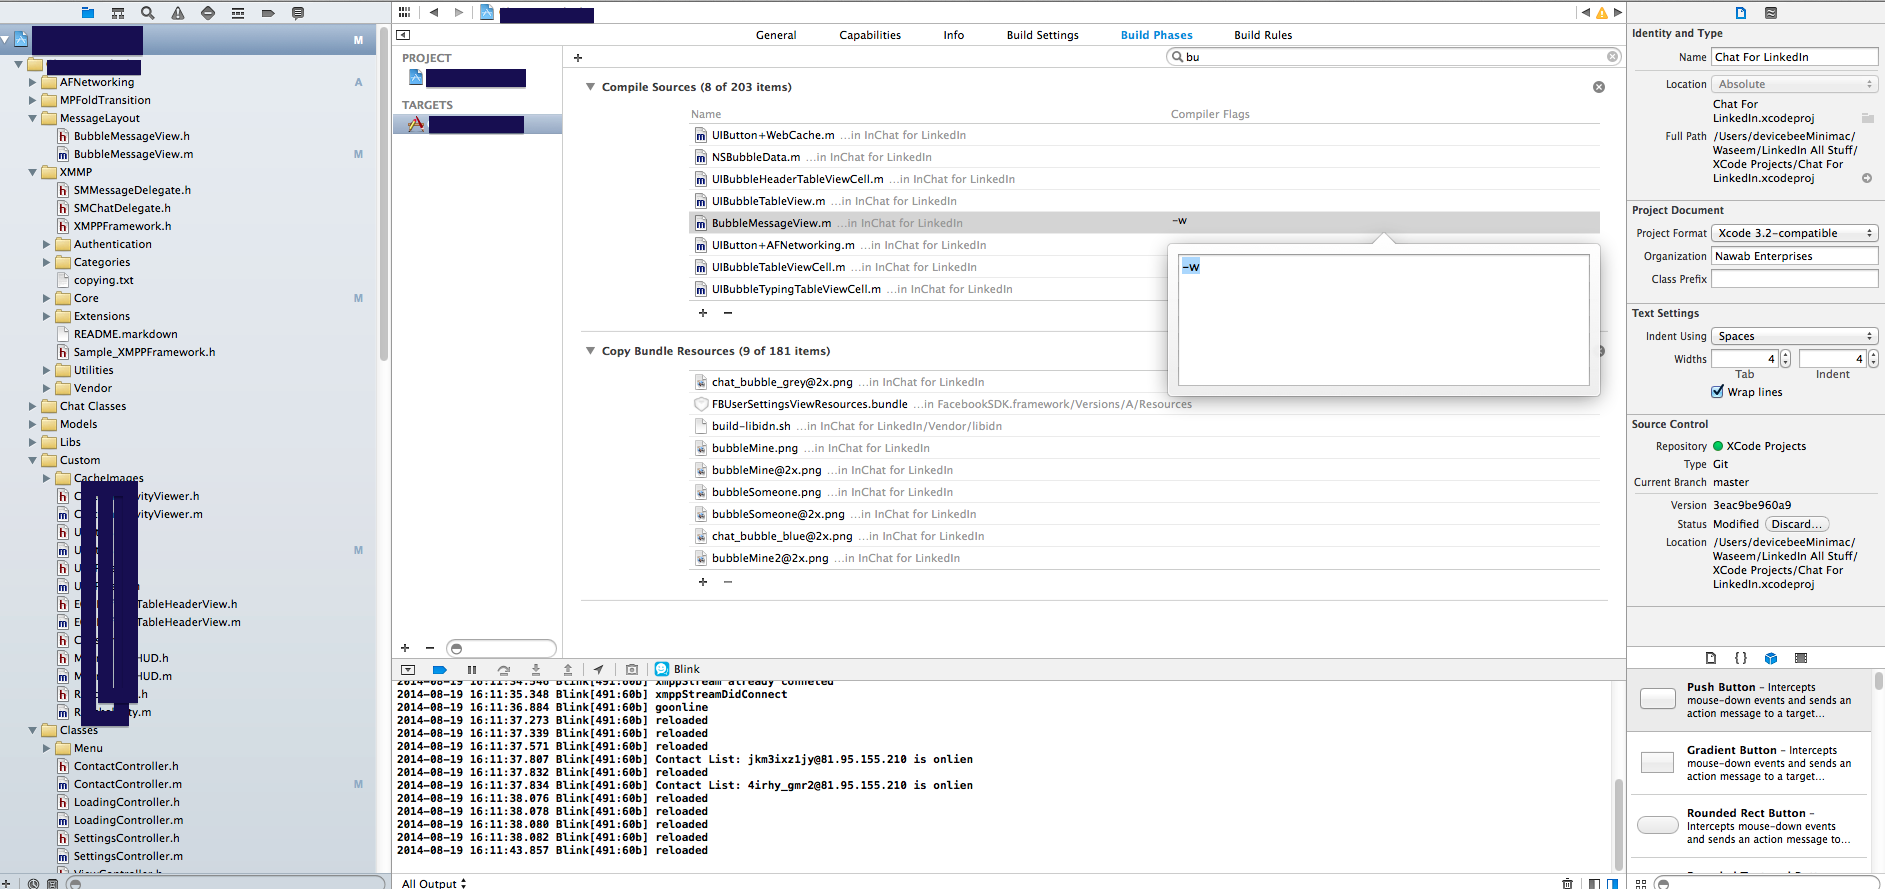This screenshot has width=1885, height=889.
Task: Open Media library filmstrip icon
Action: pos(1801,658)
